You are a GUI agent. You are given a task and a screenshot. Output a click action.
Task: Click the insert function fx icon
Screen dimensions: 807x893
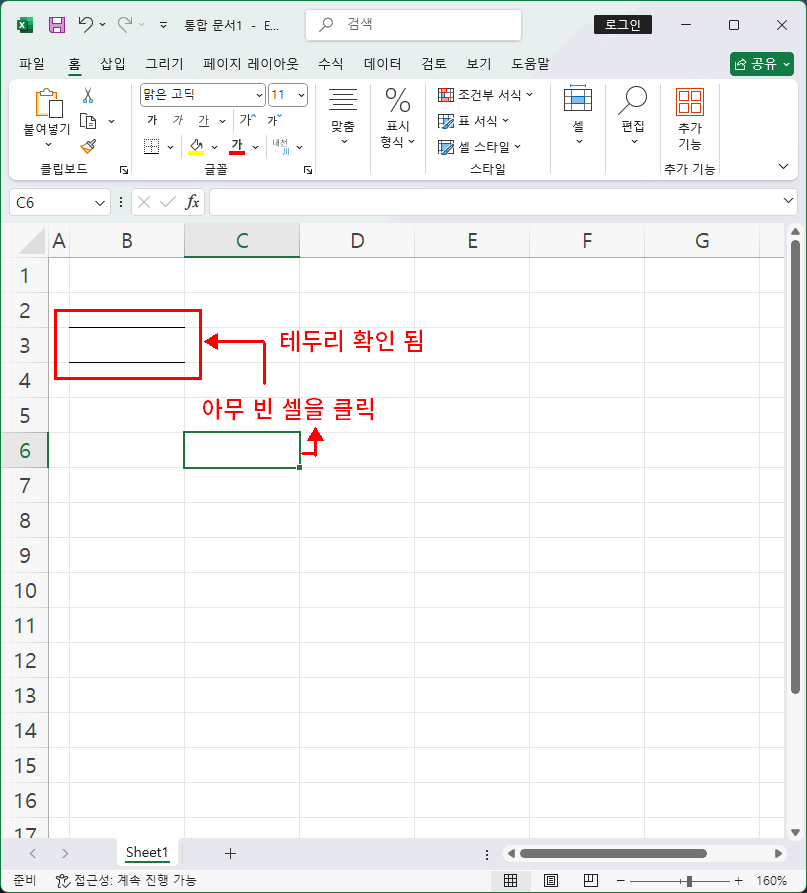point(192,202)
